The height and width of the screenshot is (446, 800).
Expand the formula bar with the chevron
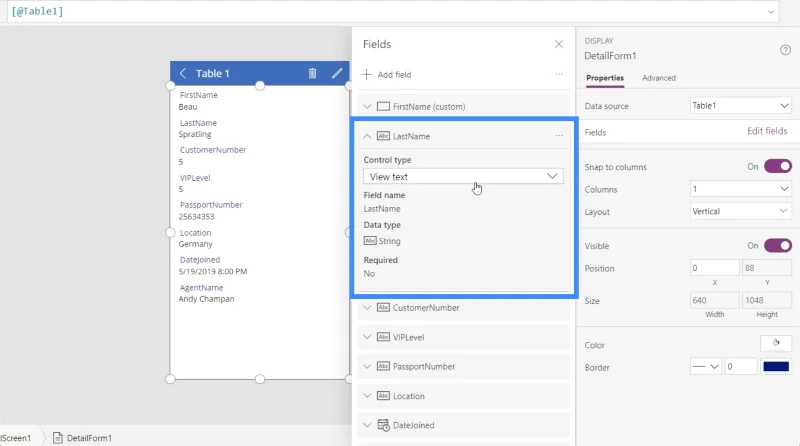771,12
